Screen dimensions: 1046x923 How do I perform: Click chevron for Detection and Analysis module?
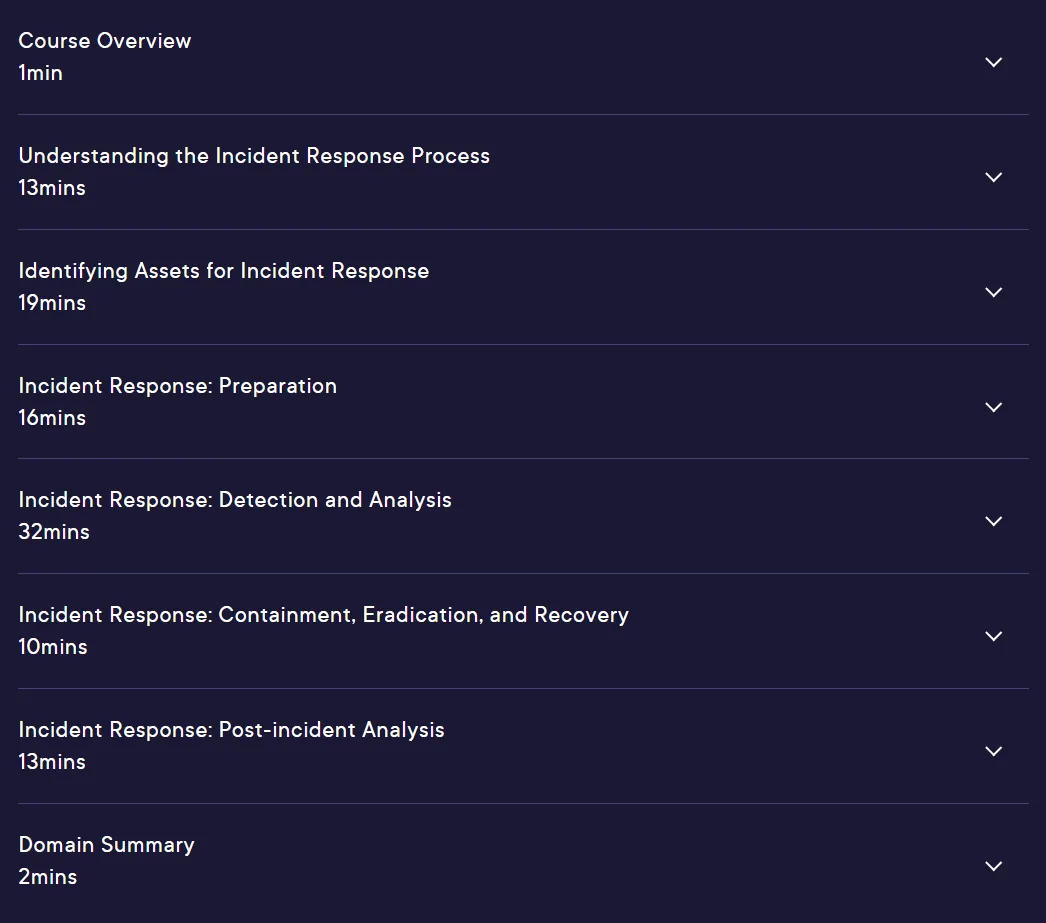point(993,521)
